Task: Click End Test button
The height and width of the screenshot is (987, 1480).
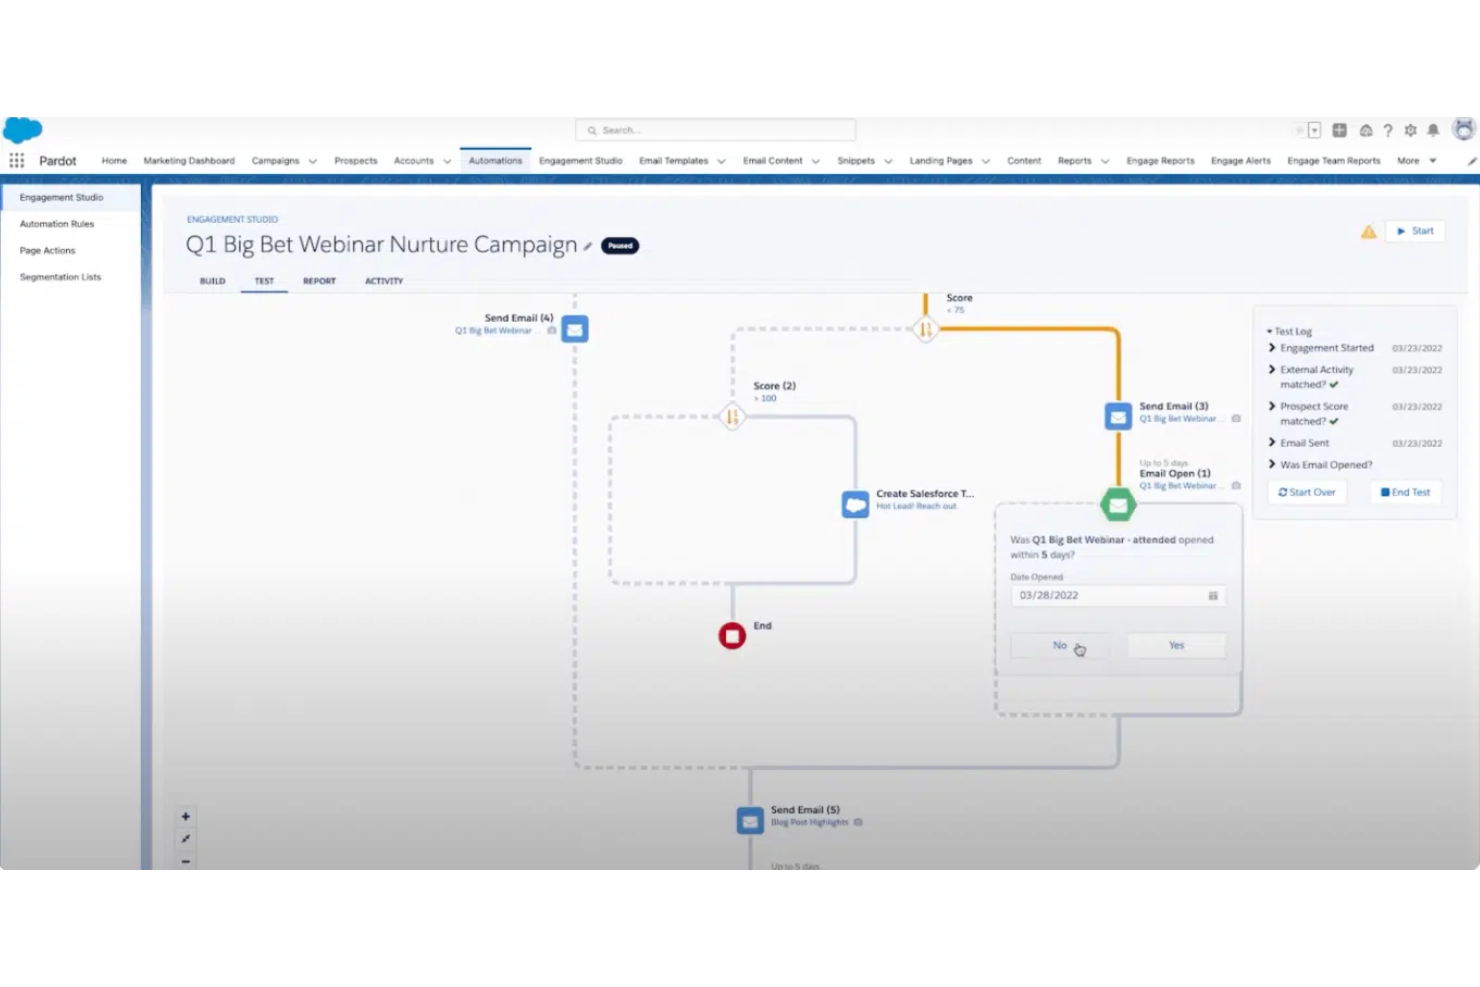Action: [x=1405, y=492]
